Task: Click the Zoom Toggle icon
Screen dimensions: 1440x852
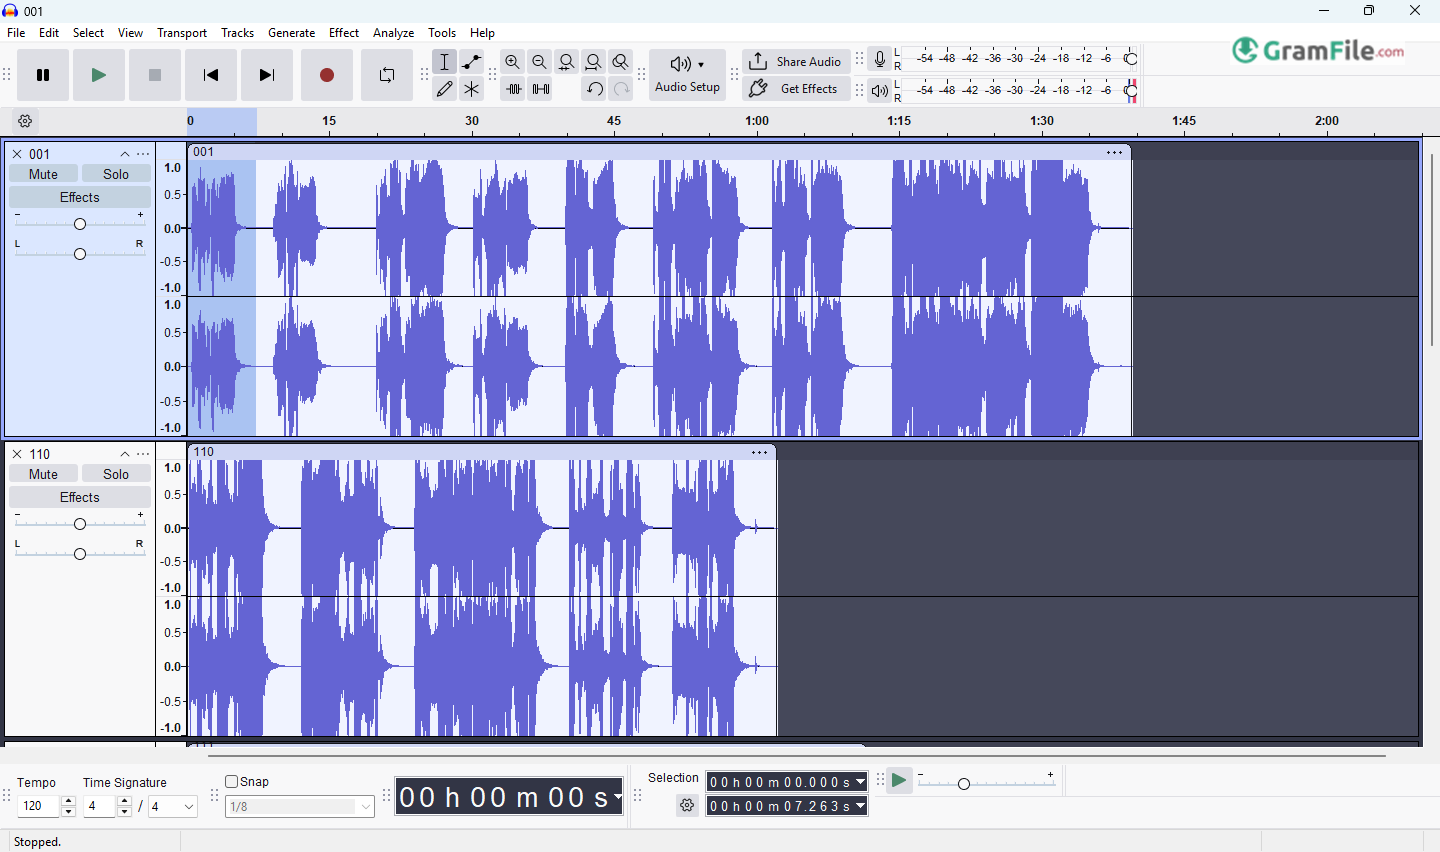Action: 621,62
